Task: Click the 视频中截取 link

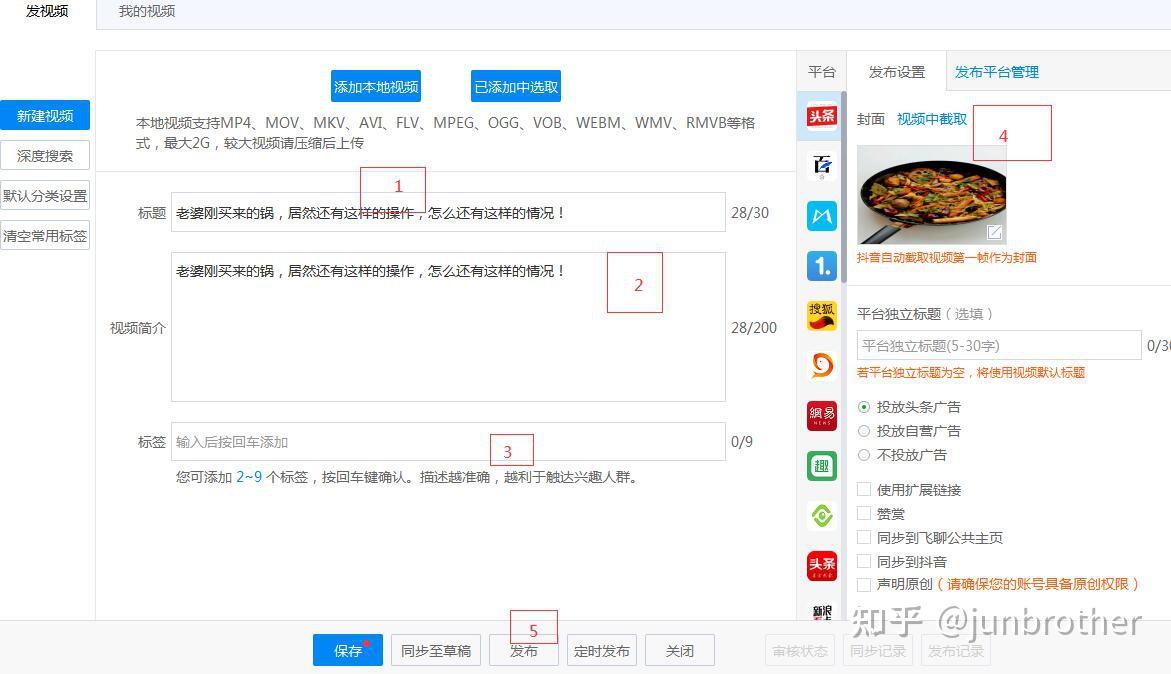Action: coord(931,119)
